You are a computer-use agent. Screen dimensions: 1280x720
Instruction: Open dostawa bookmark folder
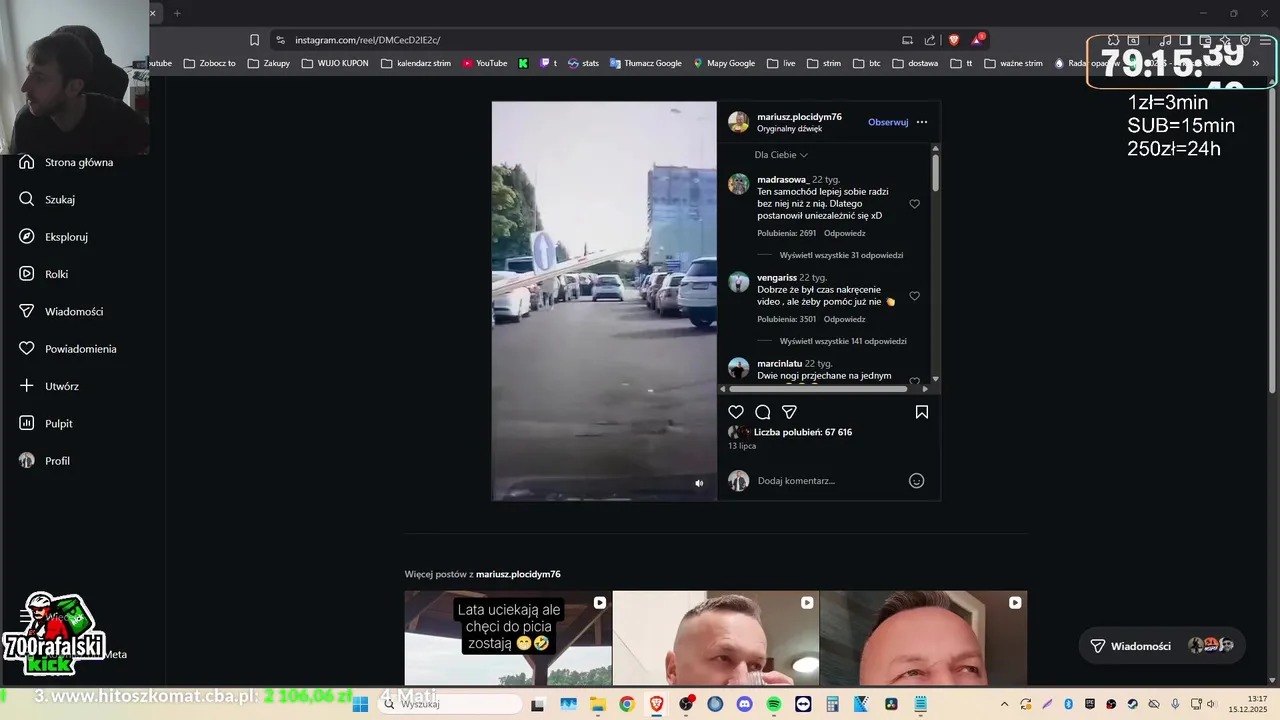(x=915, y=63)
